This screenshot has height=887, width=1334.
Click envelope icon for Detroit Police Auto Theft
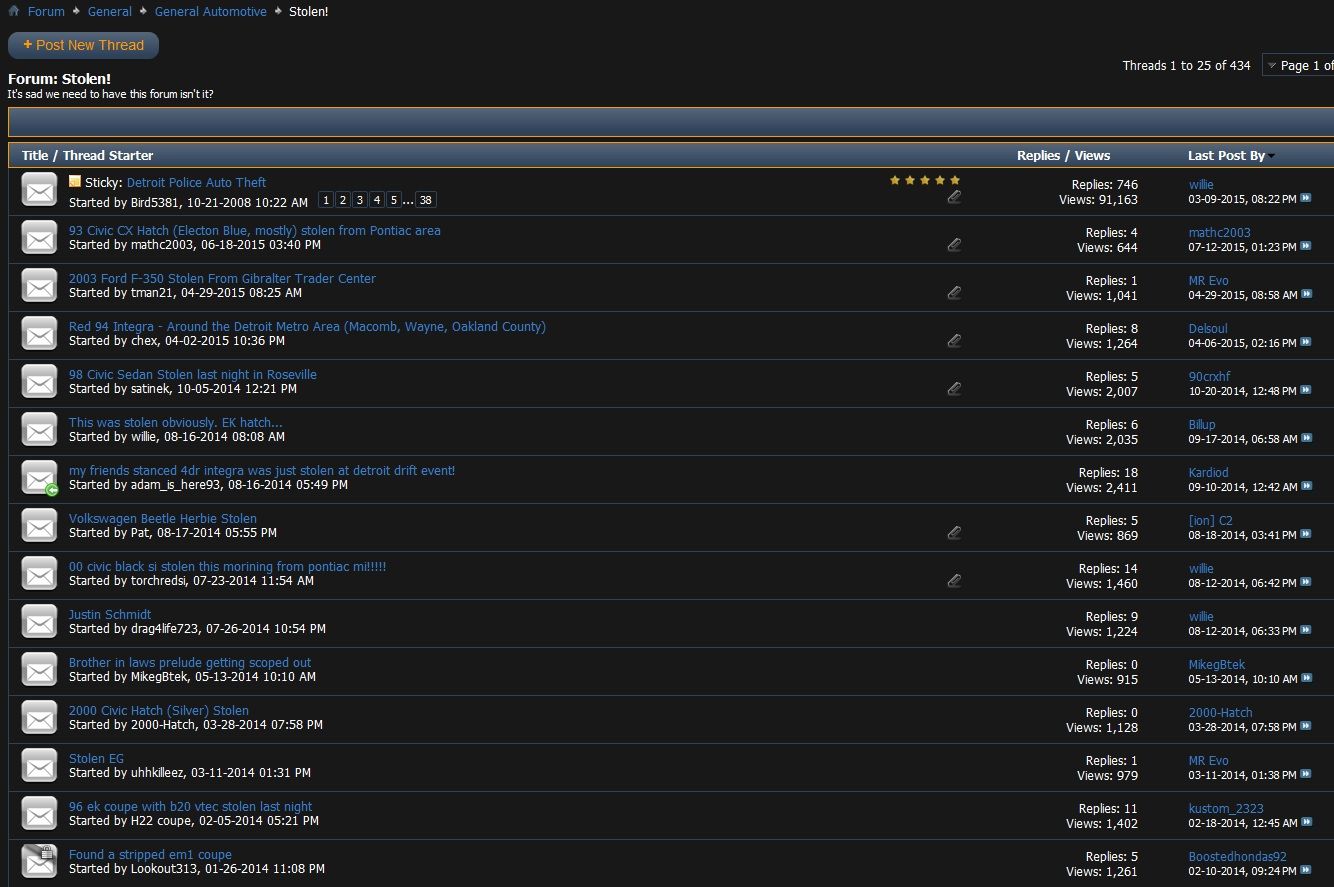tap(39, 190)
